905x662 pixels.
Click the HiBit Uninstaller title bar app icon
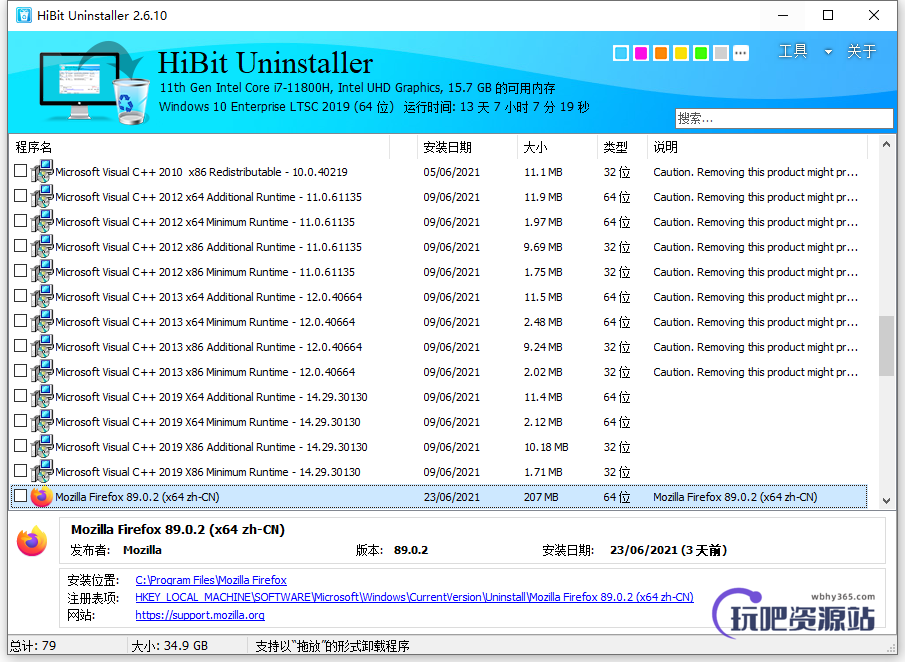pos(24,16)
